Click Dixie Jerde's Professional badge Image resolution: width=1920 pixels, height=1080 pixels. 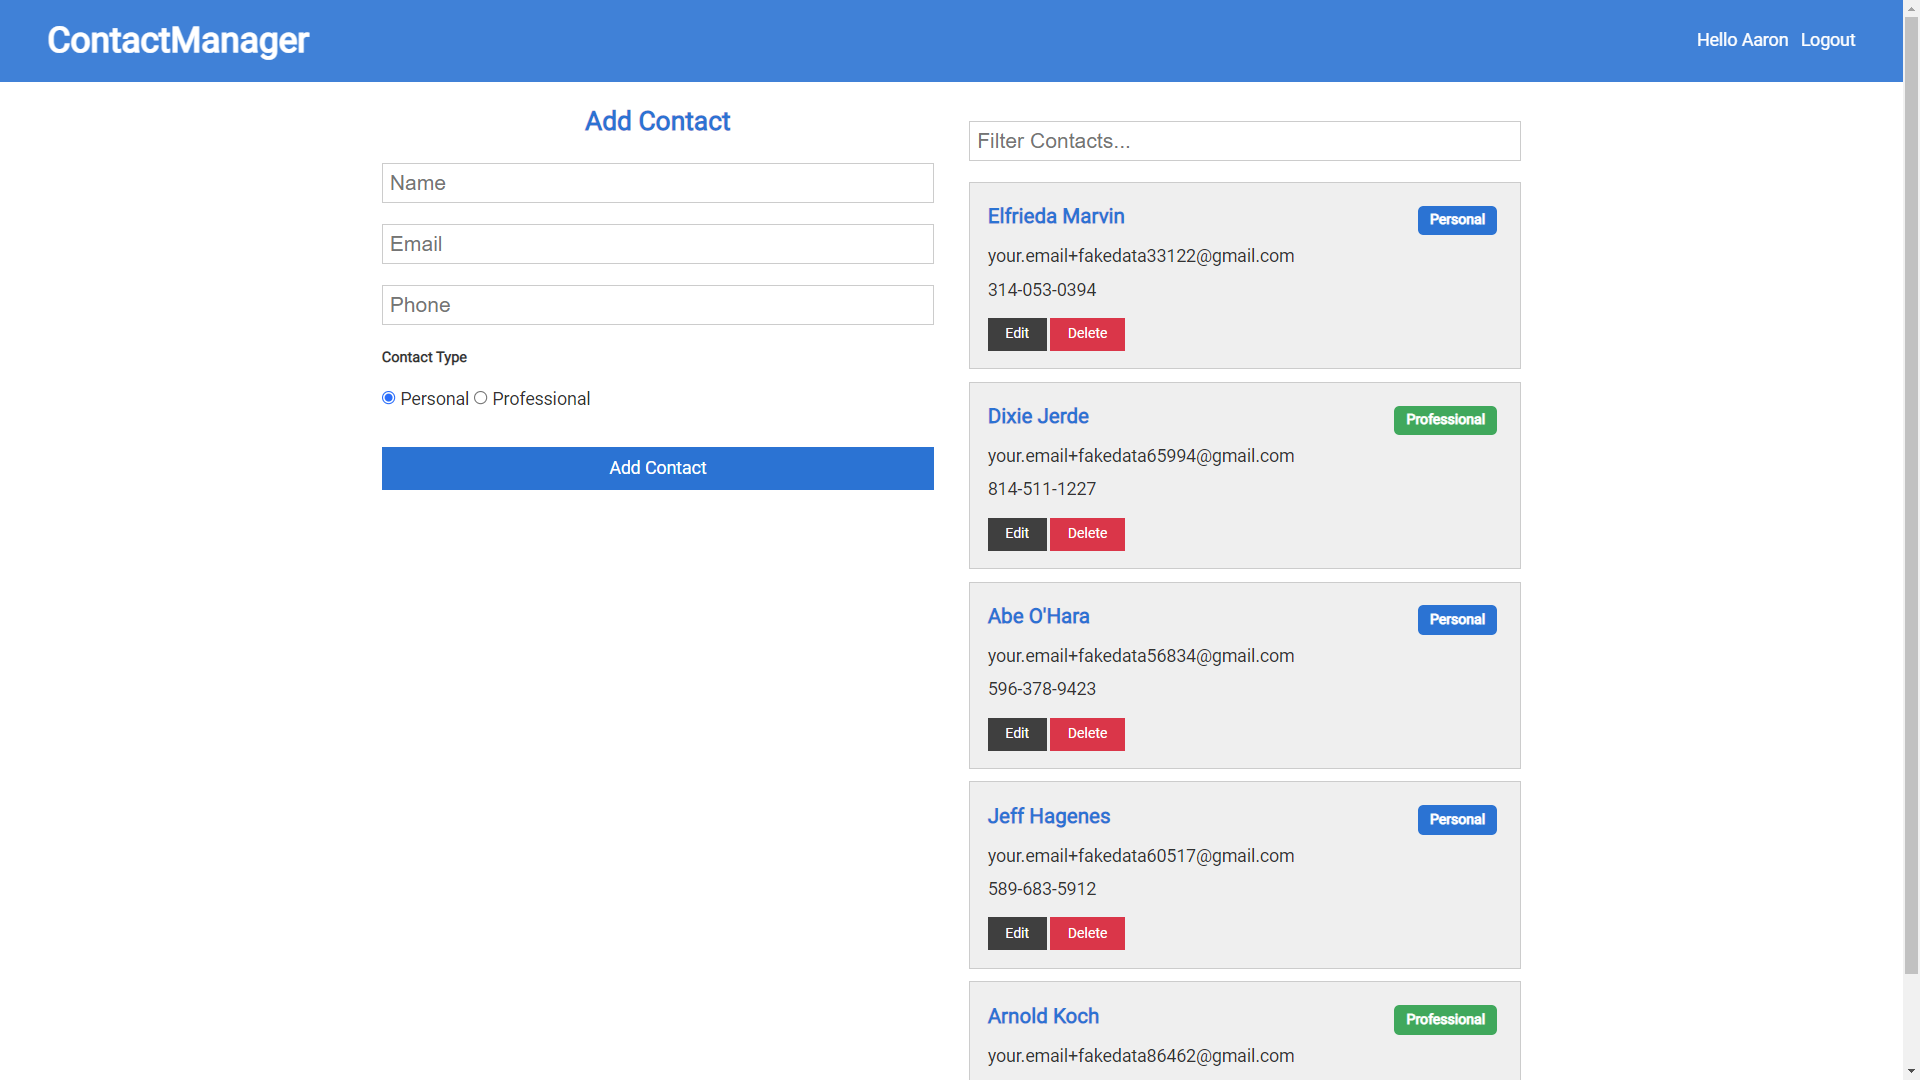pyautogui.click(x=1444, y=420)
